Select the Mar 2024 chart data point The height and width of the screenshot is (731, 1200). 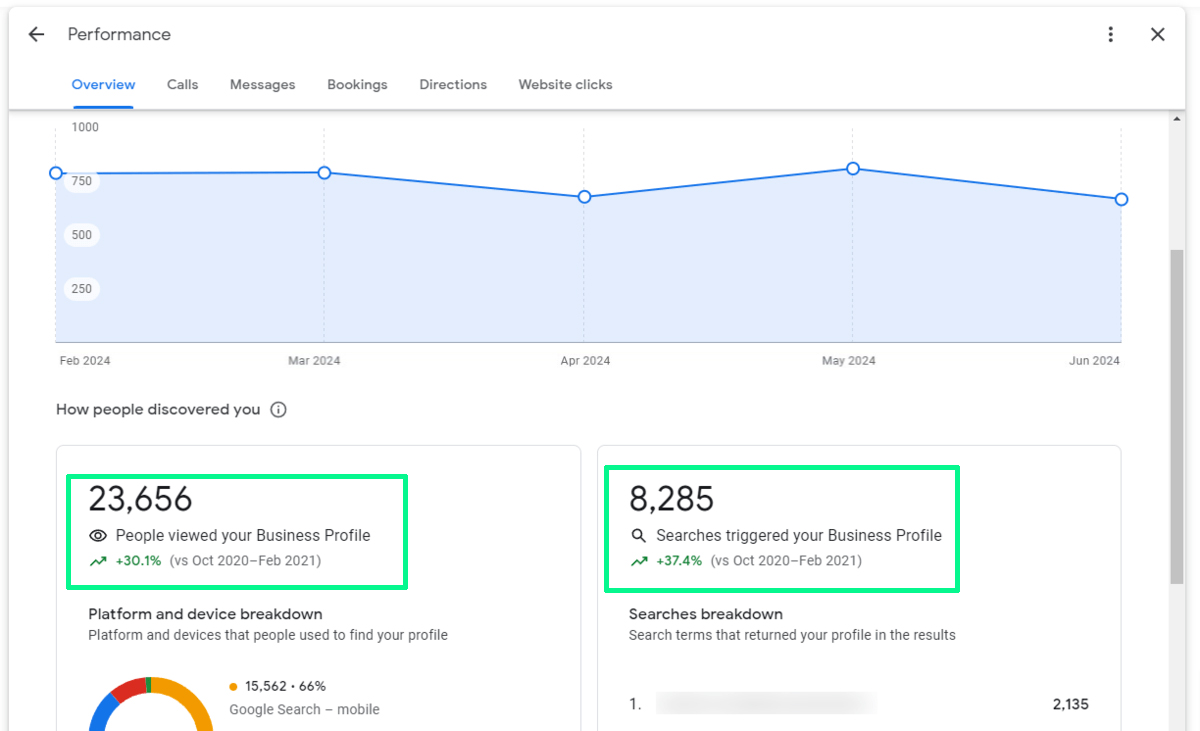coord(324,173)
